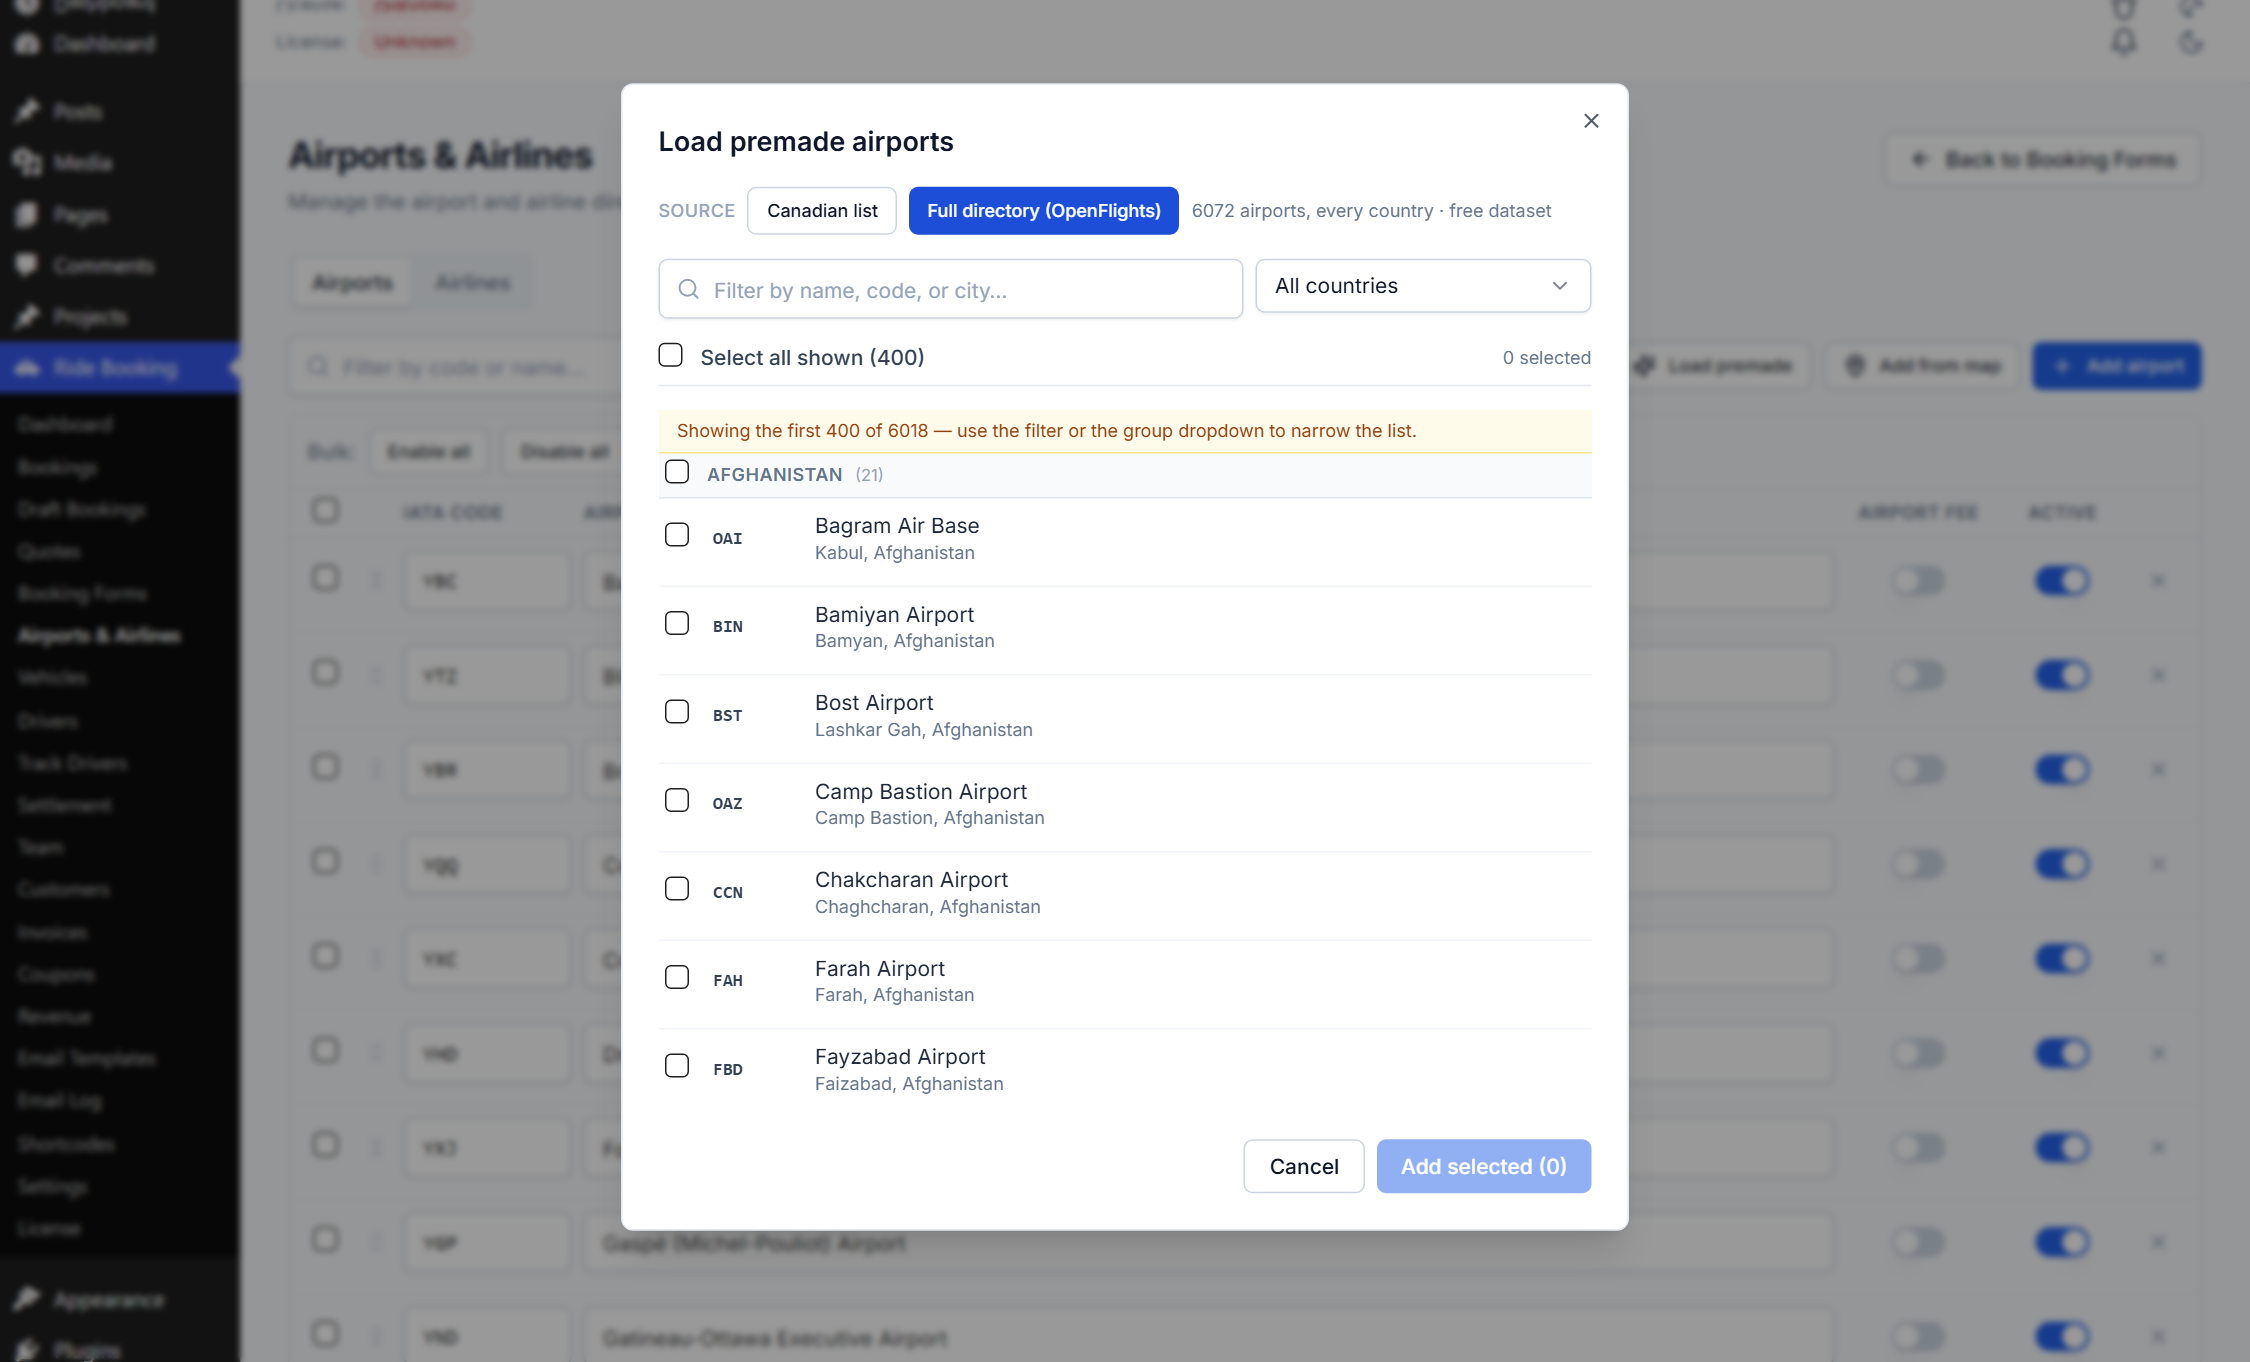Click the search magnifier icon in filter

pyautogui.click(x=689, y=289)
